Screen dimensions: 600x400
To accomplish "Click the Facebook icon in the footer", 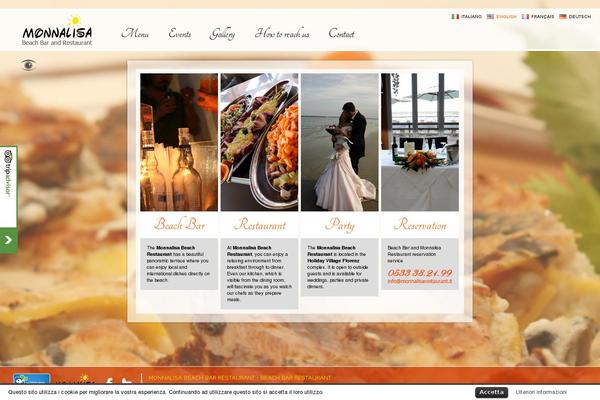I will 109,381.
